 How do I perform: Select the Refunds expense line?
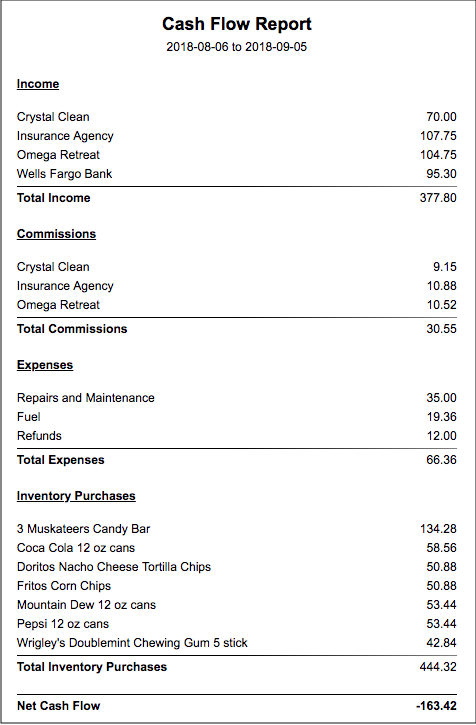(x=236, y=436)
